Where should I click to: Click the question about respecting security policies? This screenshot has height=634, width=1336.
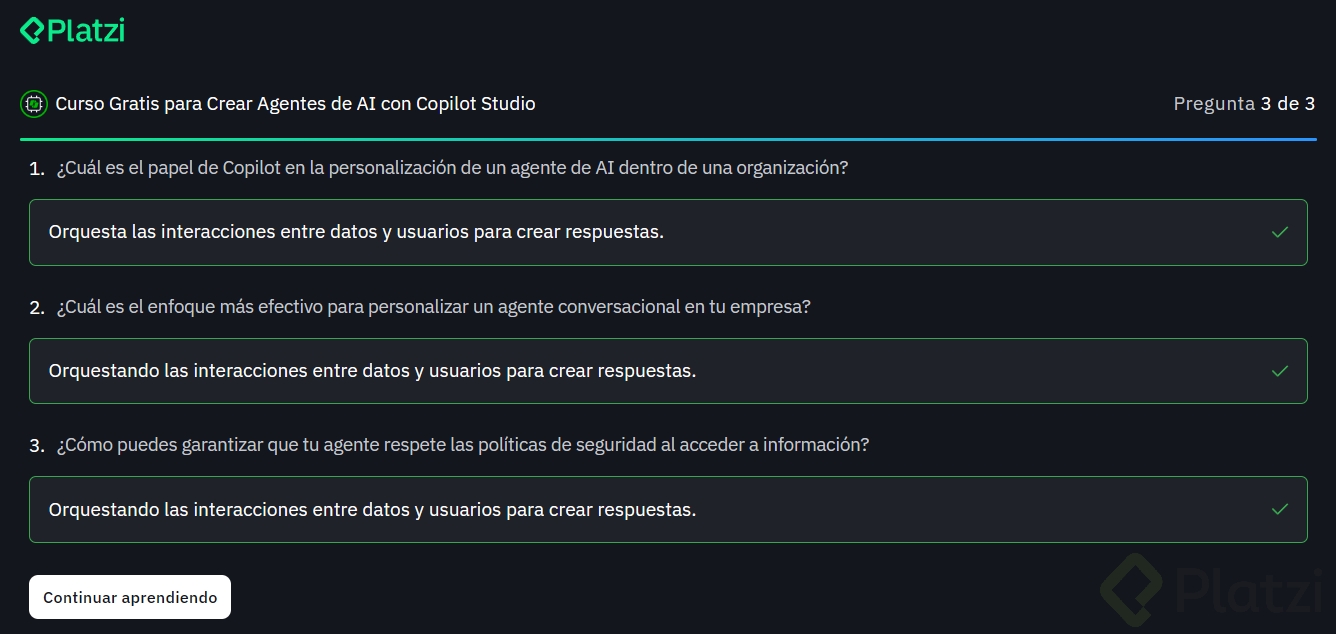click(x=462, y=445)
